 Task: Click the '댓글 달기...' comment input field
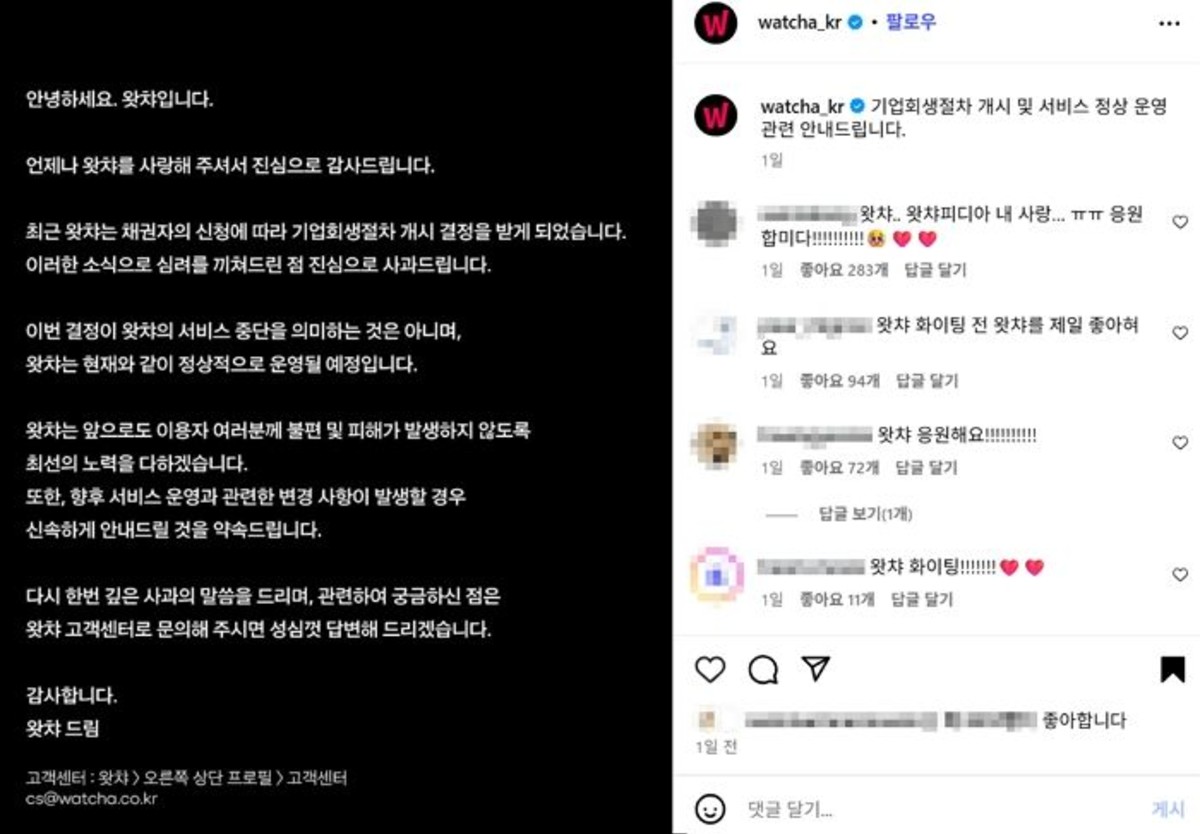(x=940, y=808)
